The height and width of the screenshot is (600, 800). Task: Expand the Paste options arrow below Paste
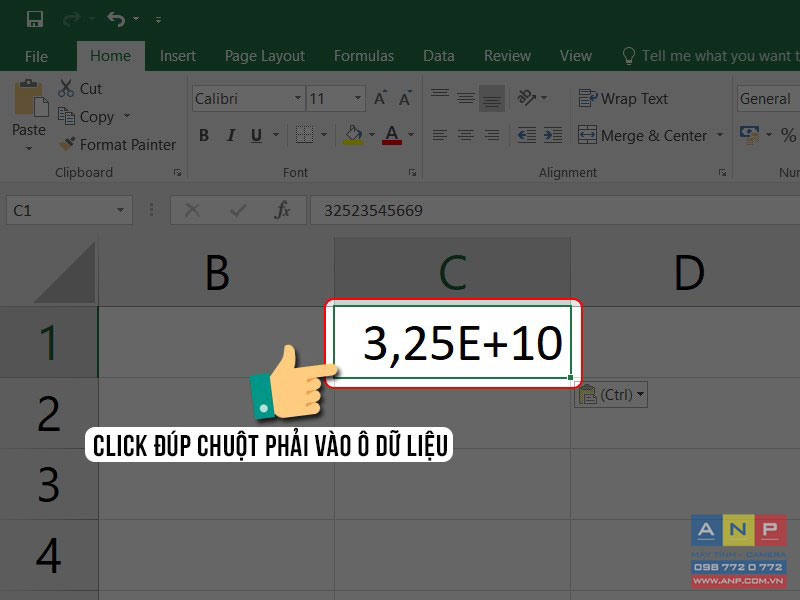pos(29,148)
